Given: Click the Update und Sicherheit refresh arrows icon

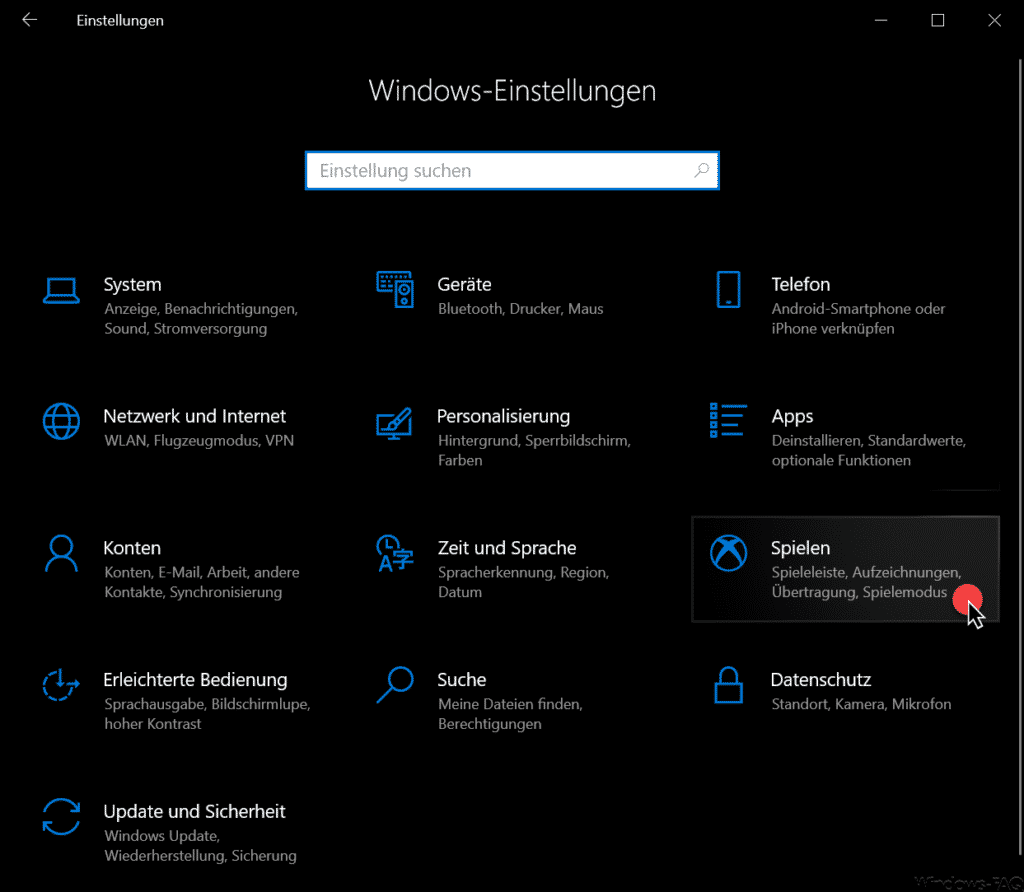Looking at the screenshot, I should 61,817.
